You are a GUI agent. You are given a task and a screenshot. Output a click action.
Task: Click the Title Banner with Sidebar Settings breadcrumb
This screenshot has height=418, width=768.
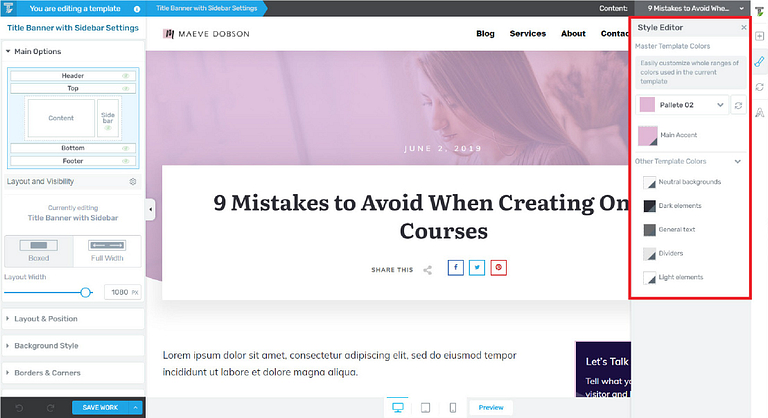pyautogui.click(x=207, y=8)
